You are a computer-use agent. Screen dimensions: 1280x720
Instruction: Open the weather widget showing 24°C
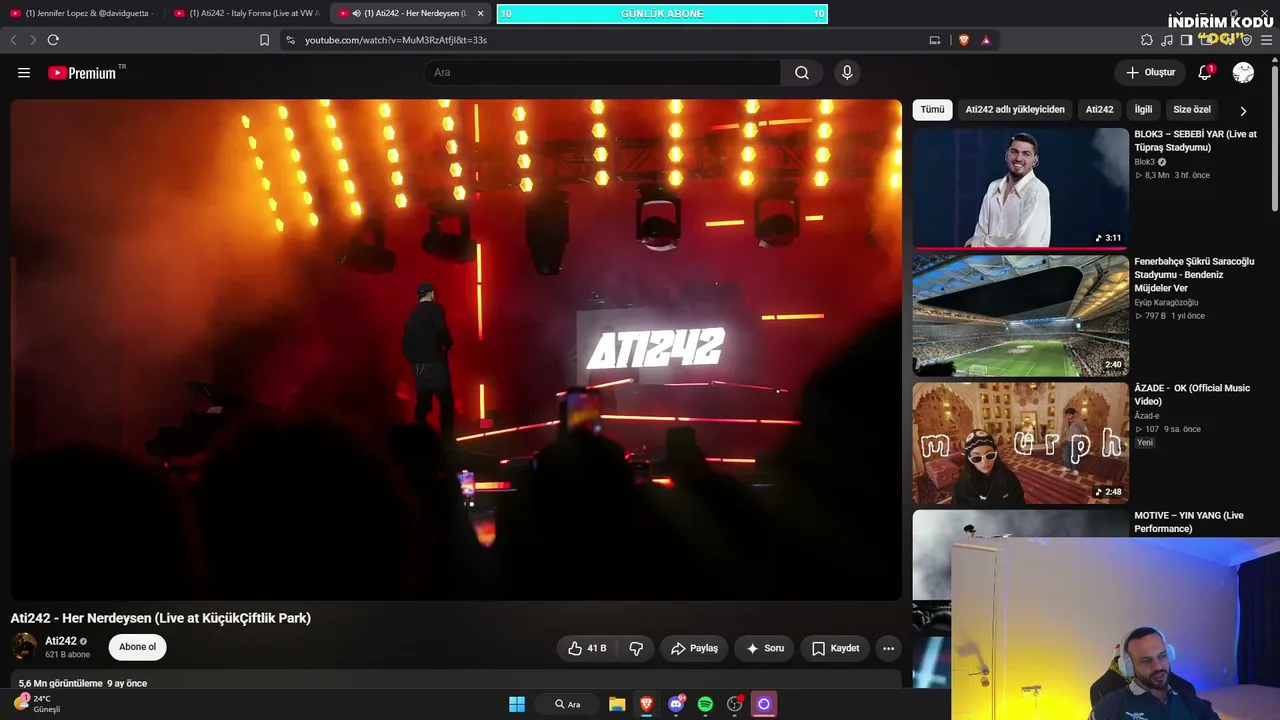coord(38,704)
